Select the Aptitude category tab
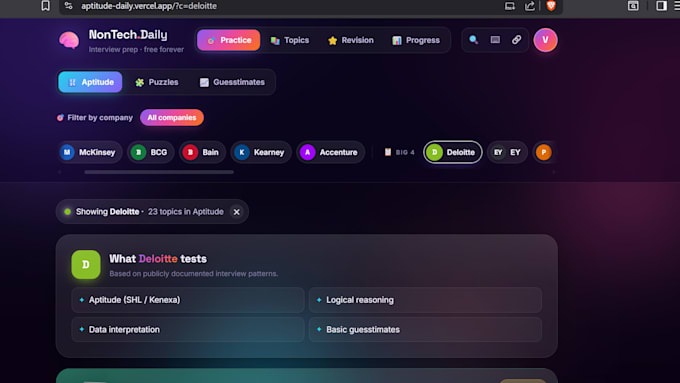 pos(90,82)
